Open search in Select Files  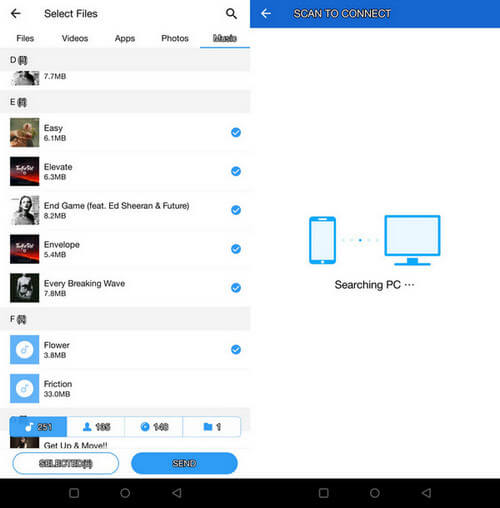[231, 14]
